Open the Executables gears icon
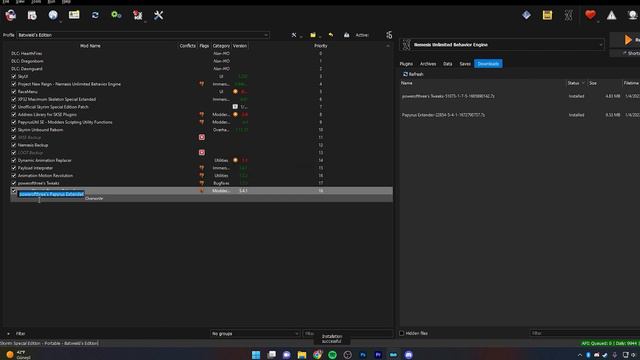This screenshot has width=640, height=360. (116, 15)
